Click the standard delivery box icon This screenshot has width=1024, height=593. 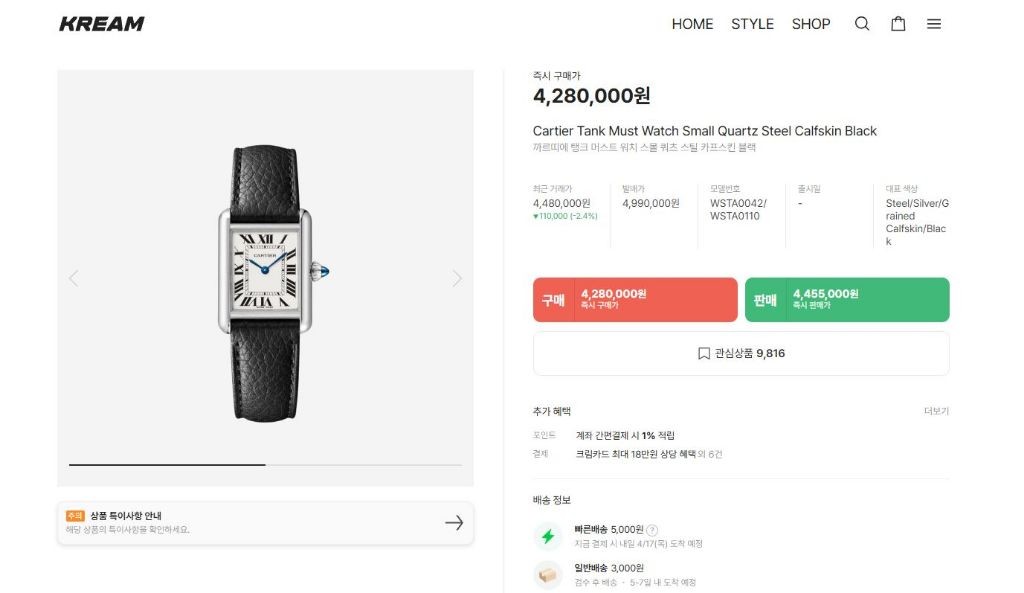tap(547, 575)
